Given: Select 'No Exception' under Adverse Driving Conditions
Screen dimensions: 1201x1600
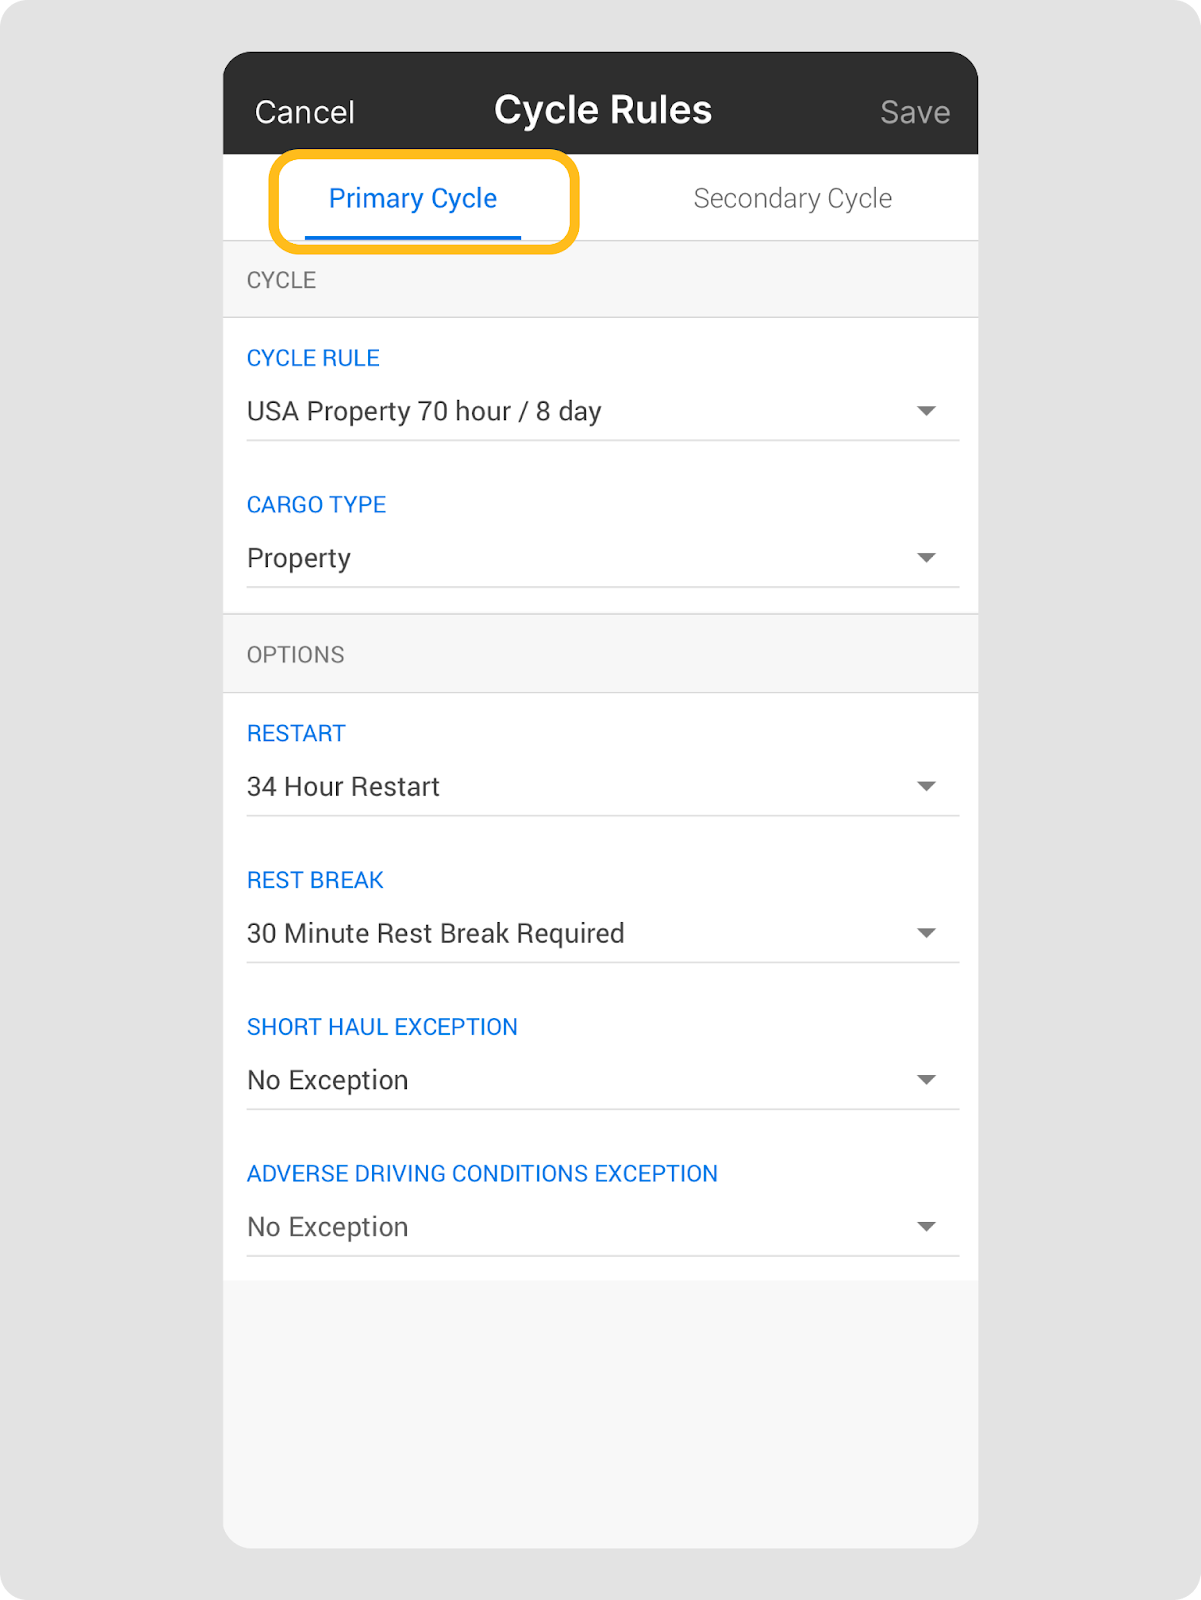Looking at the screenshot, I should pos(328,1227).
